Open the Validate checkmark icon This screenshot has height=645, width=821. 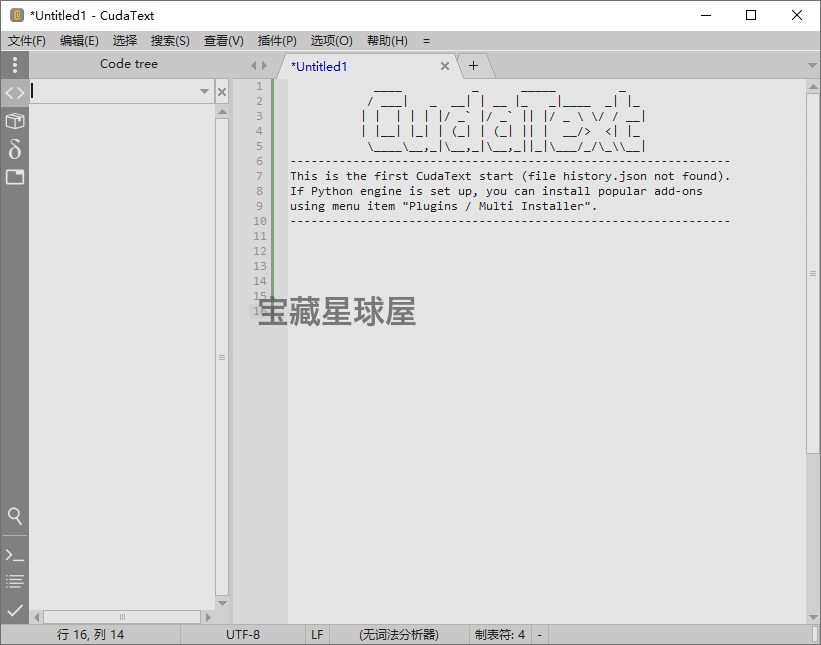click(x=15, y=610)
